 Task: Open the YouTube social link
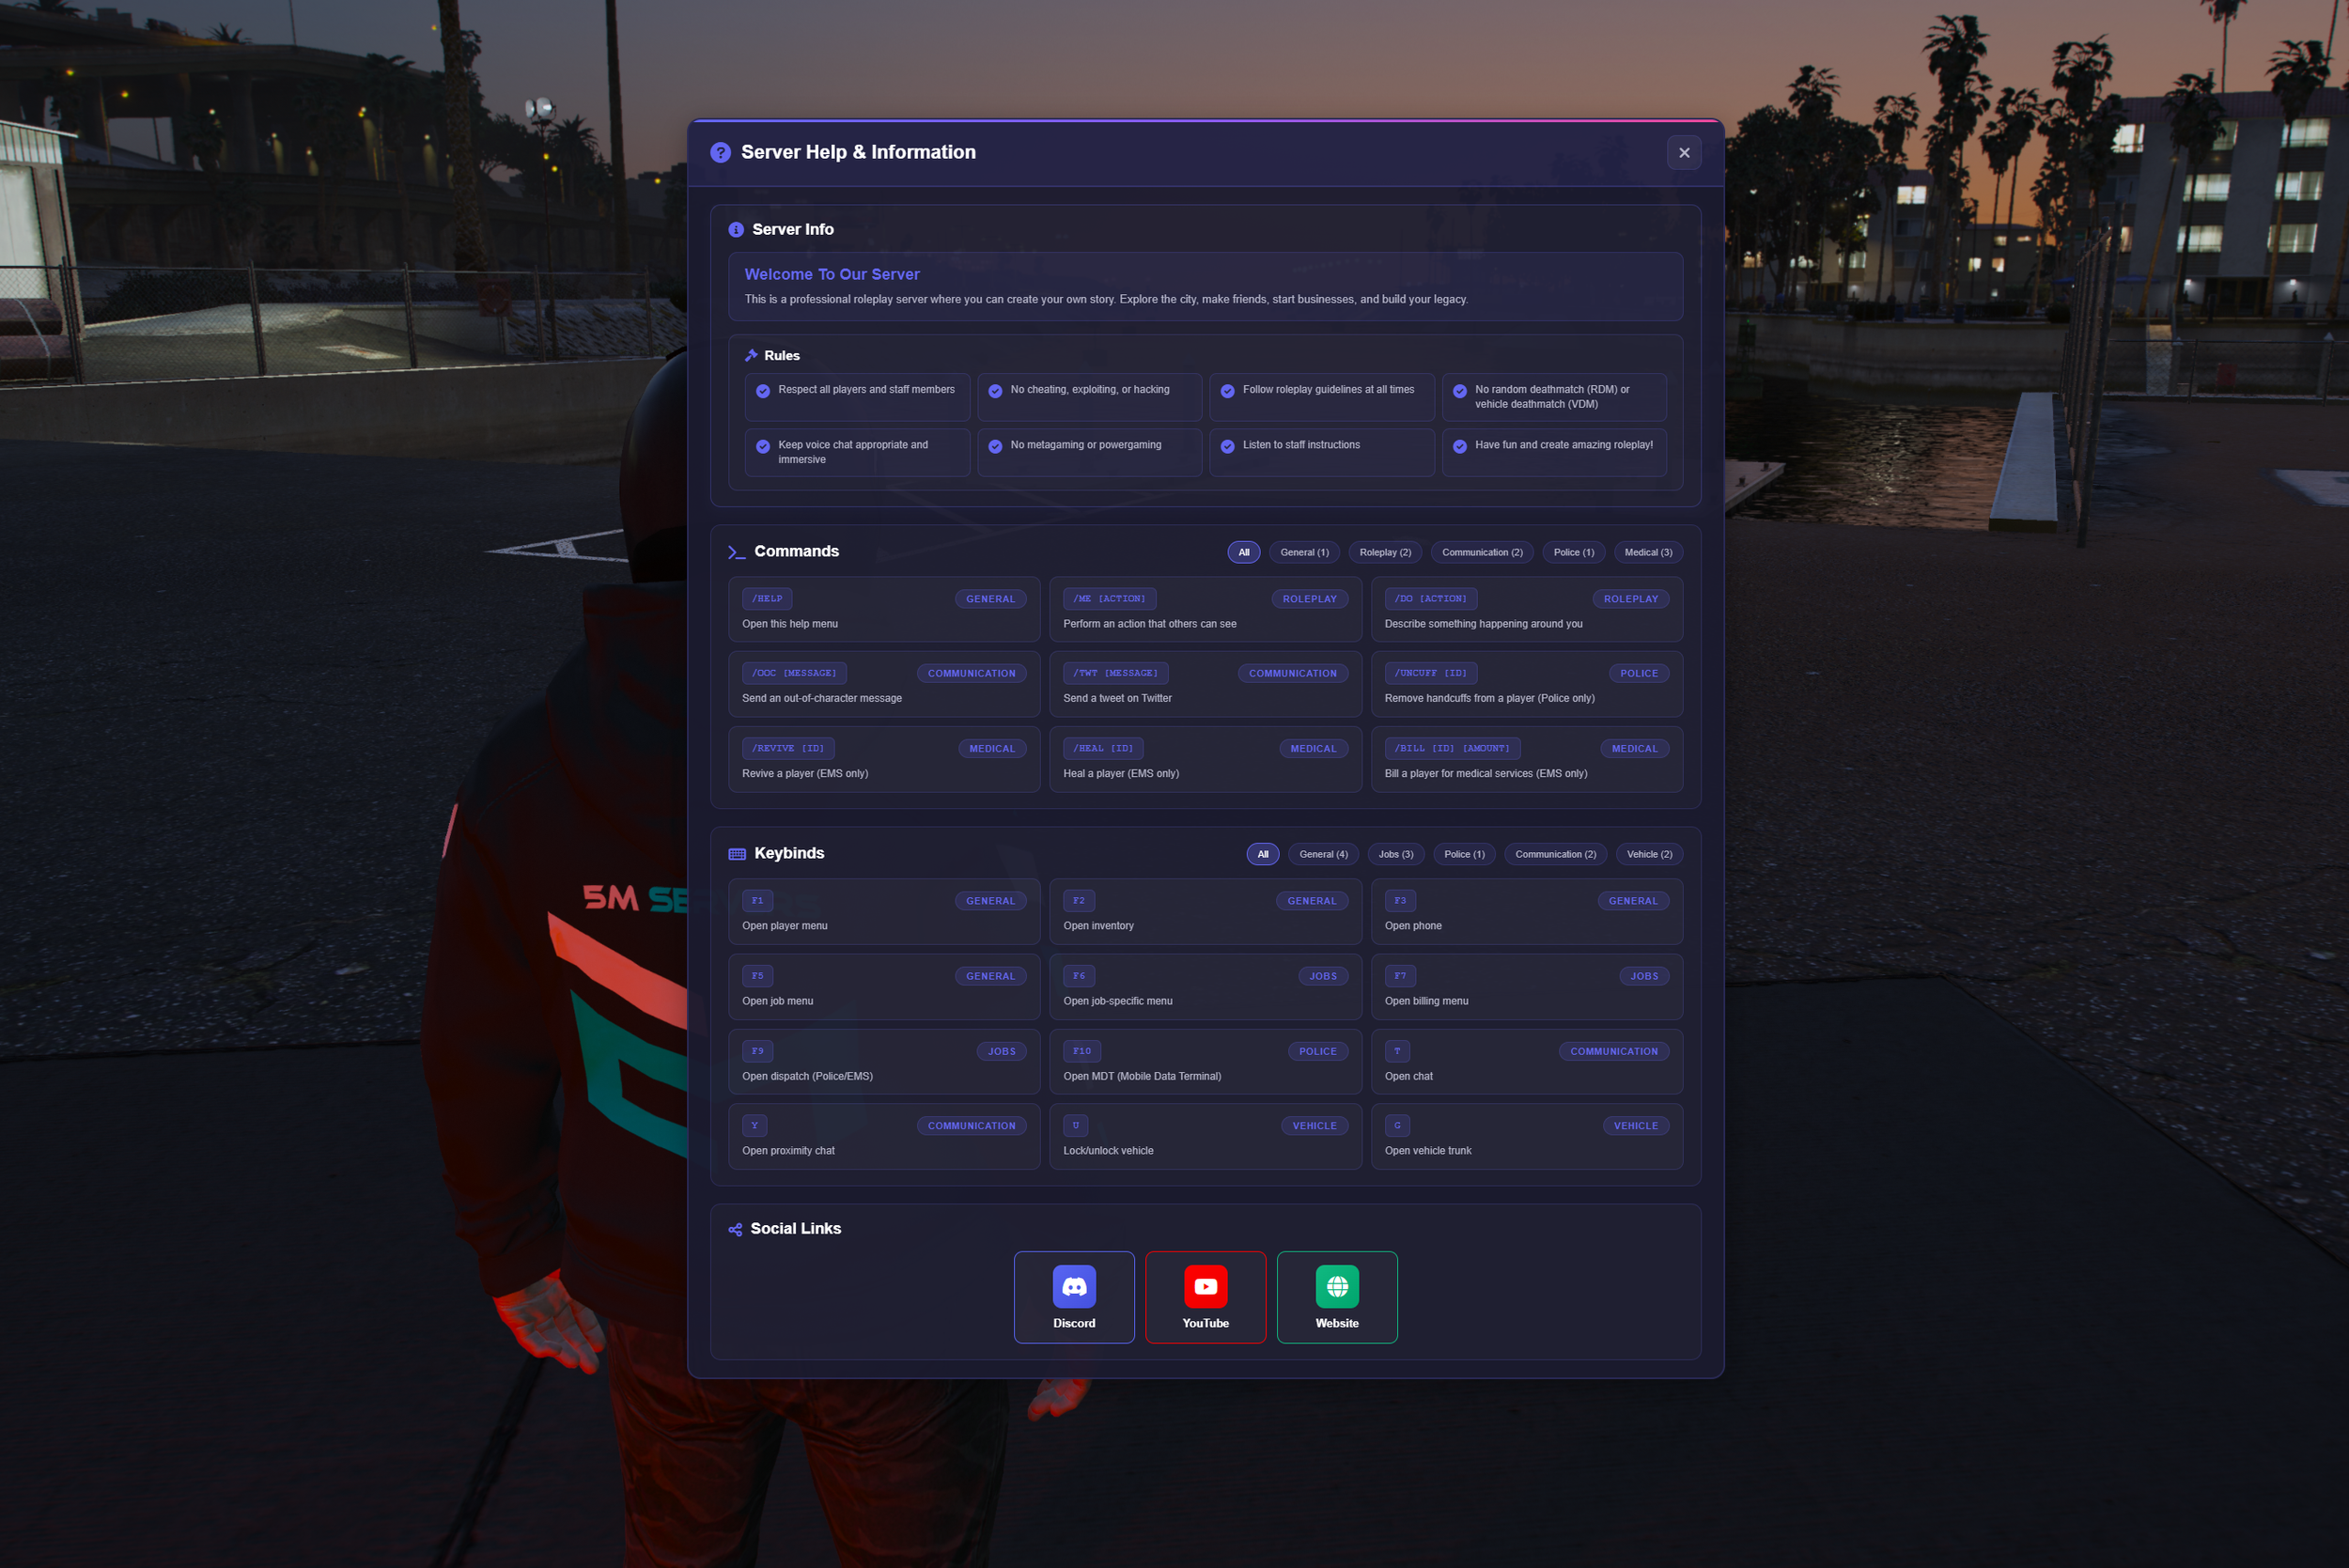click(1205, 1297)
